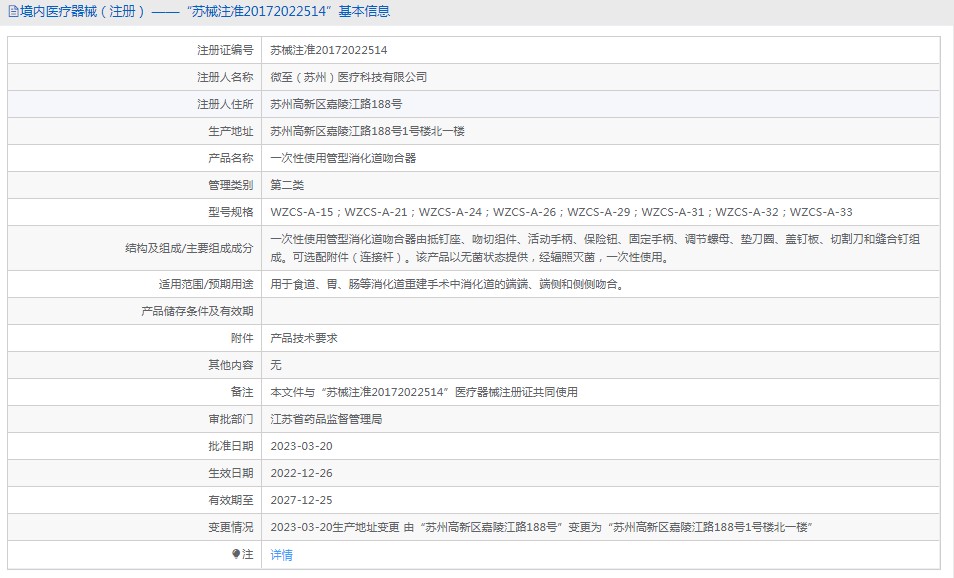The image size is (954, 578).
Task: Click the 变更情况 row label
Action: [x=231, y=528]
